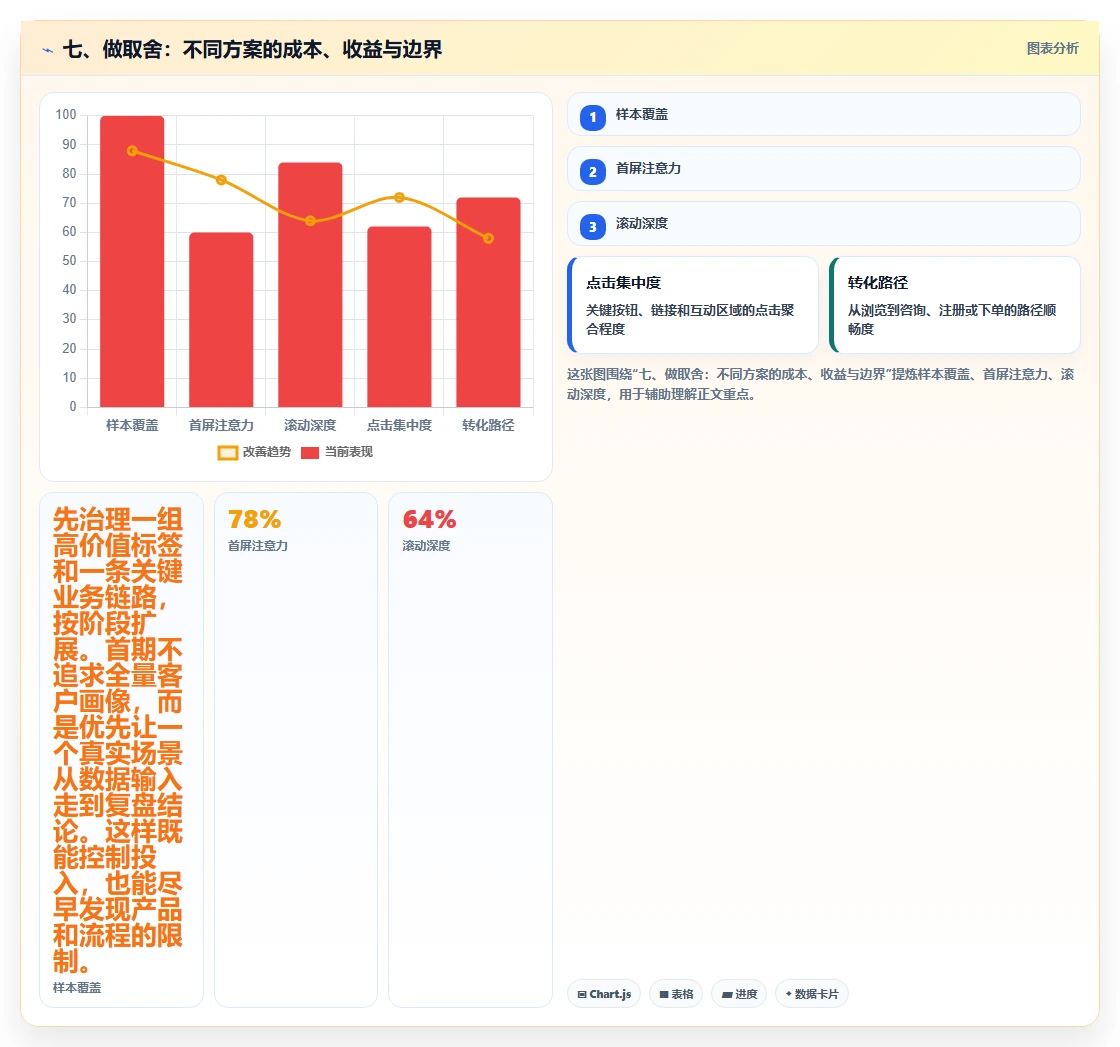The width and height of the screenshot is (1120, 1047).
Task: Toggle the 改善趋势 legend swatch
Action: click(227, 453)
